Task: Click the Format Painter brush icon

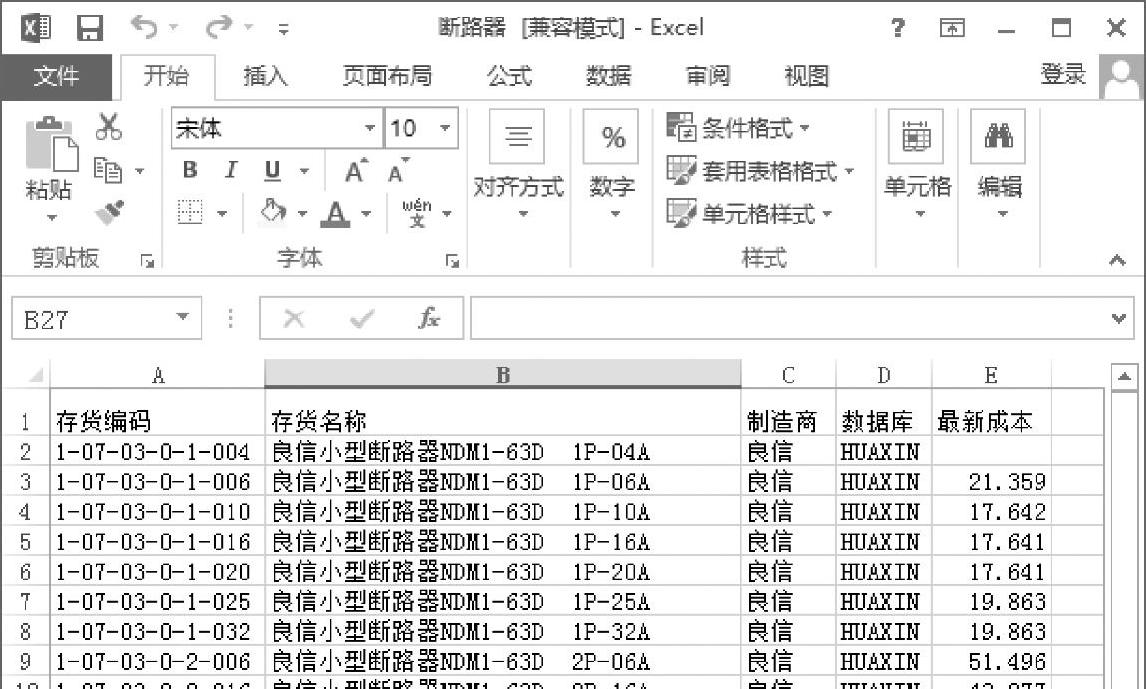Action: [x=109, y=213]
